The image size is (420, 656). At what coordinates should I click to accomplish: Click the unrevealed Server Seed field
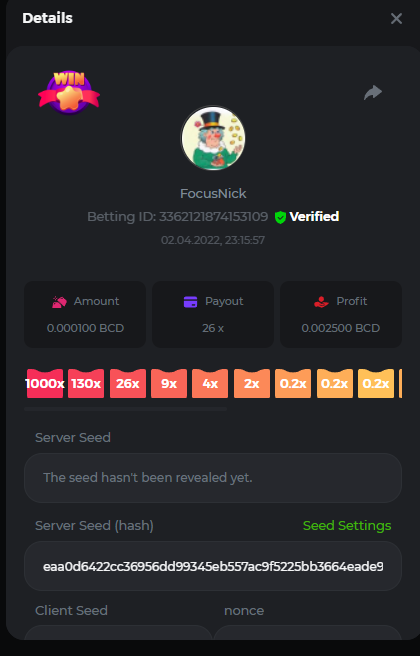(213, 478)
